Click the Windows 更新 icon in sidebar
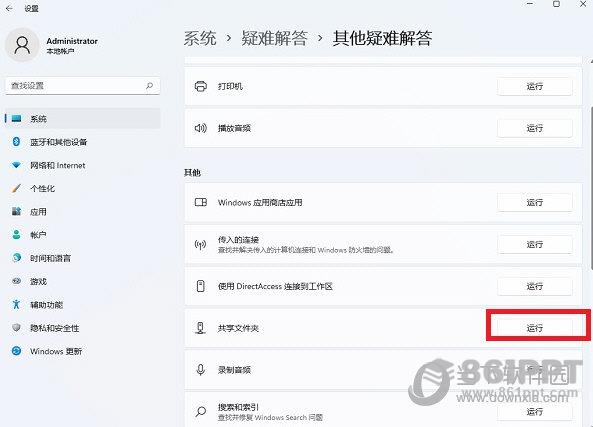 tap(16, 351)
